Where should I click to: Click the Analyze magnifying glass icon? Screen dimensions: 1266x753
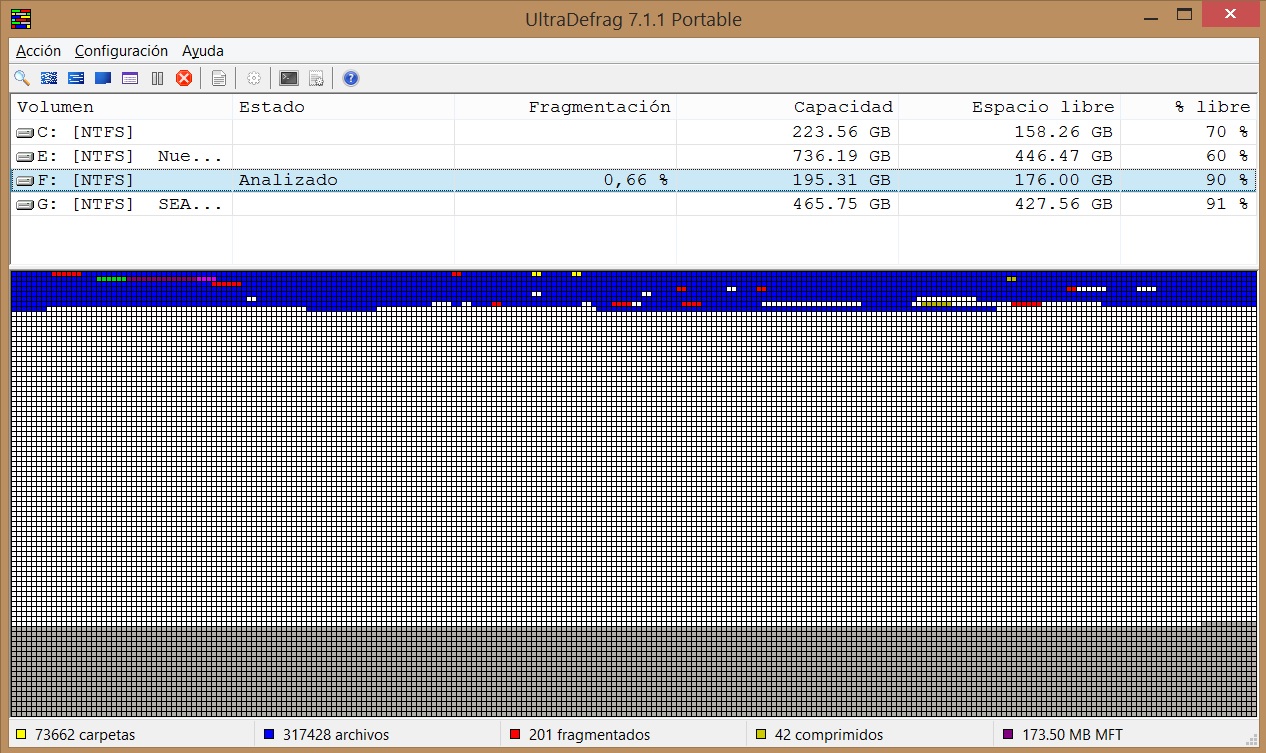click(x=22, y=78)
